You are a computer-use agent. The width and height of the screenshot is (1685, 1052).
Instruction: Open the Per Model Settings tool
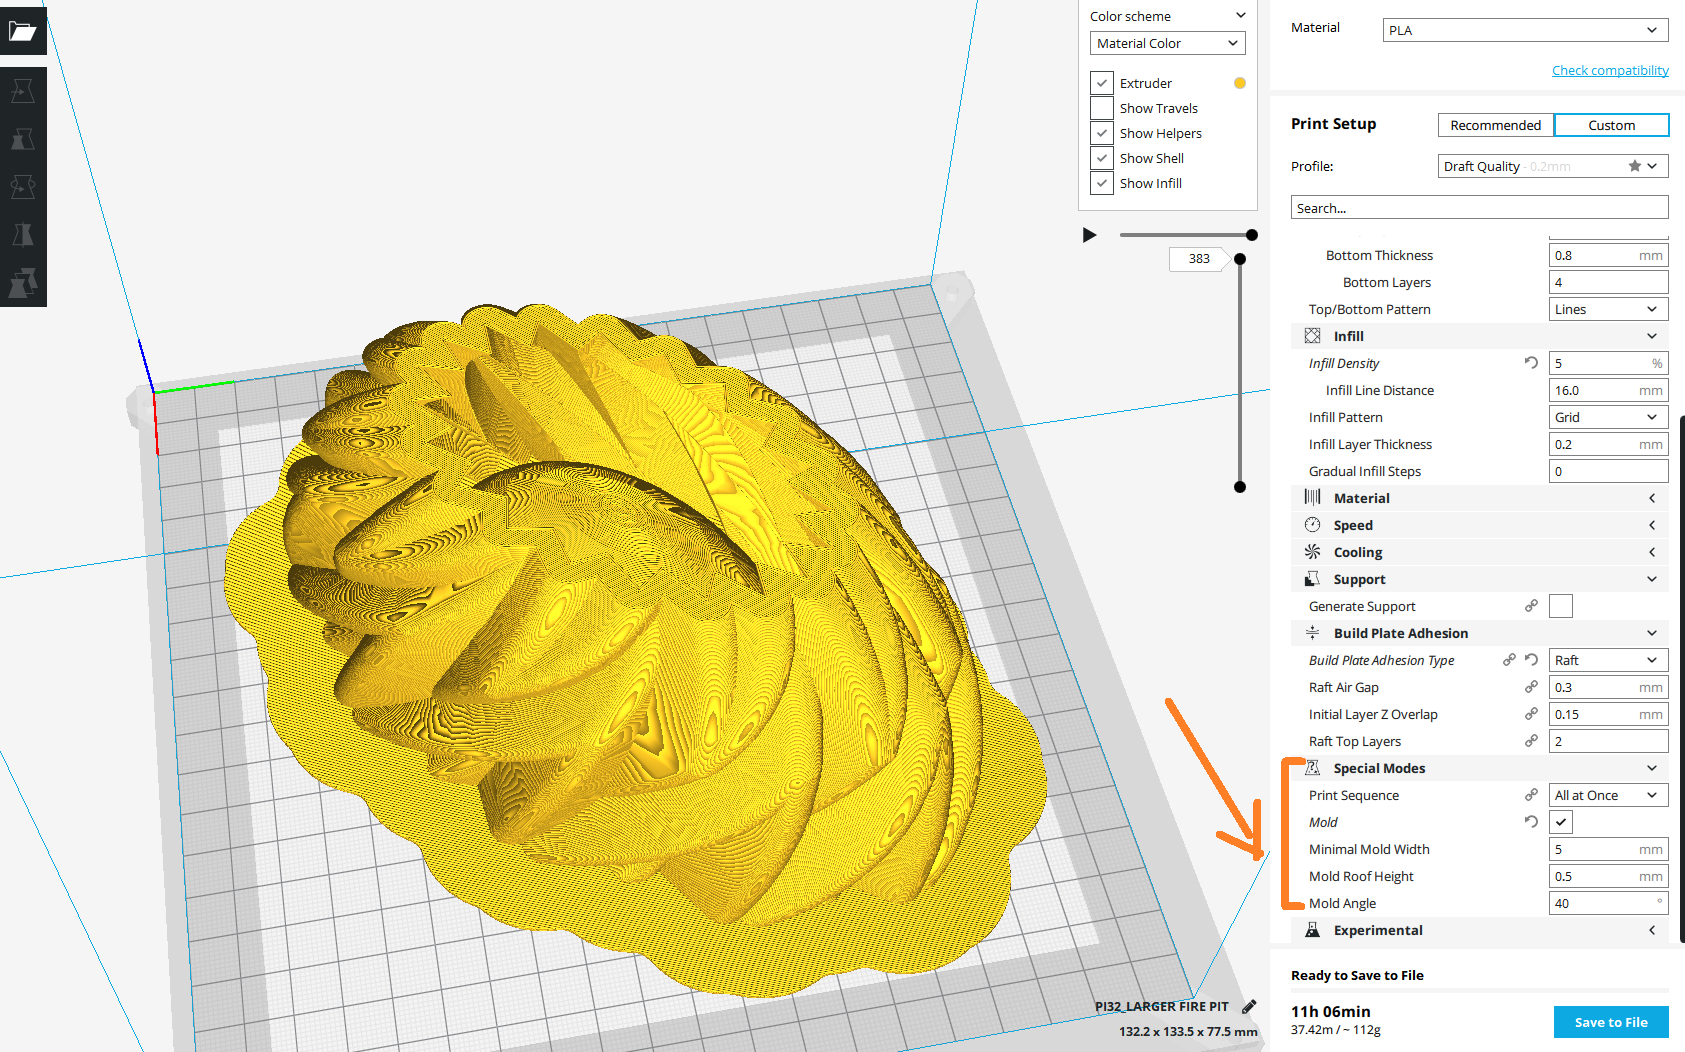(x=22, y=283)
